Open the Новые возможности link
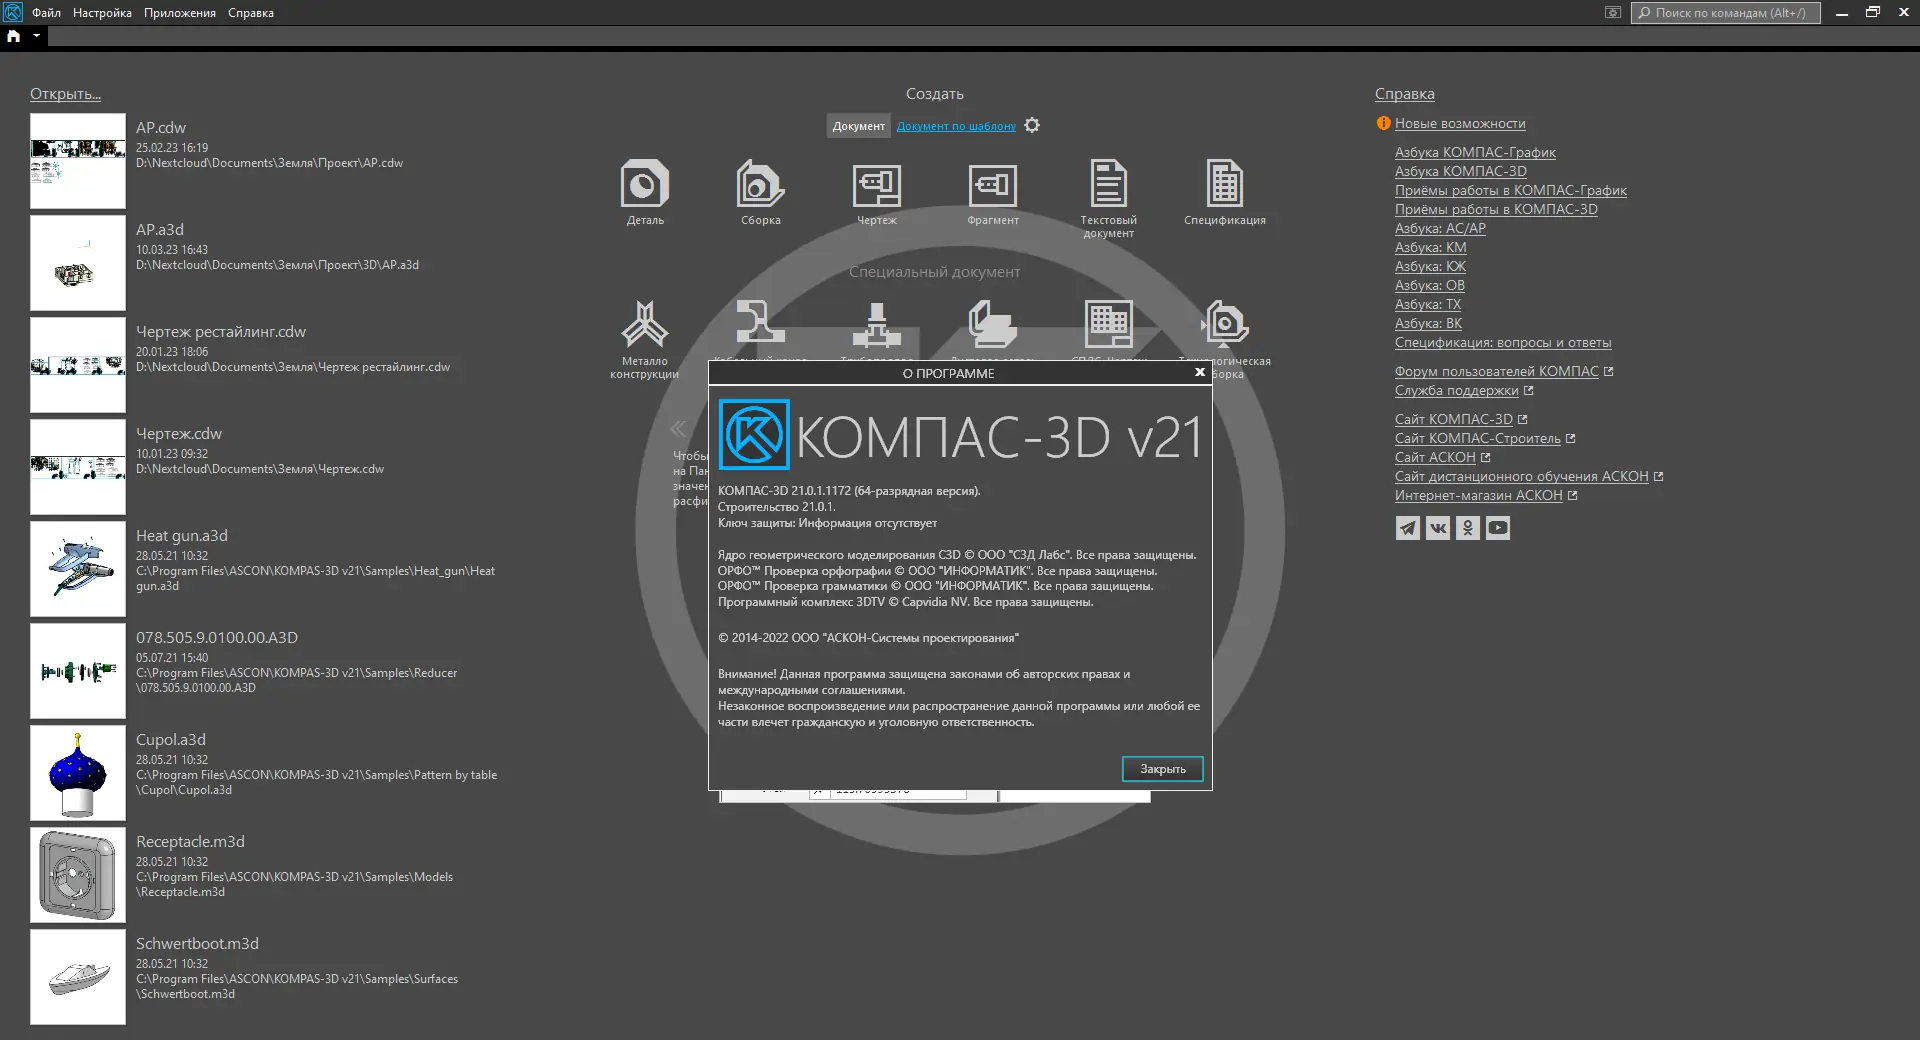Image resolution: width=1920 pixels, height=1040 pixels. pyautogui.click(x=1460, y=123)
